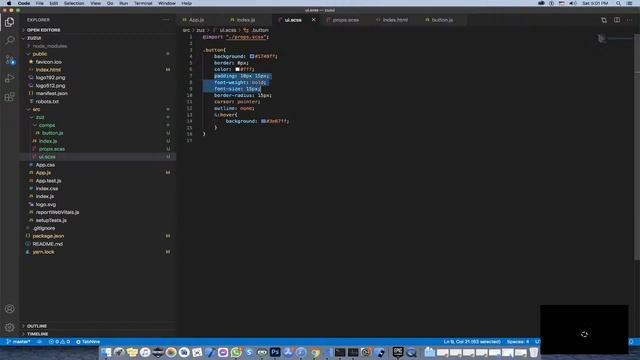
Task: Open the Selection menu
Action: [74, 3]
